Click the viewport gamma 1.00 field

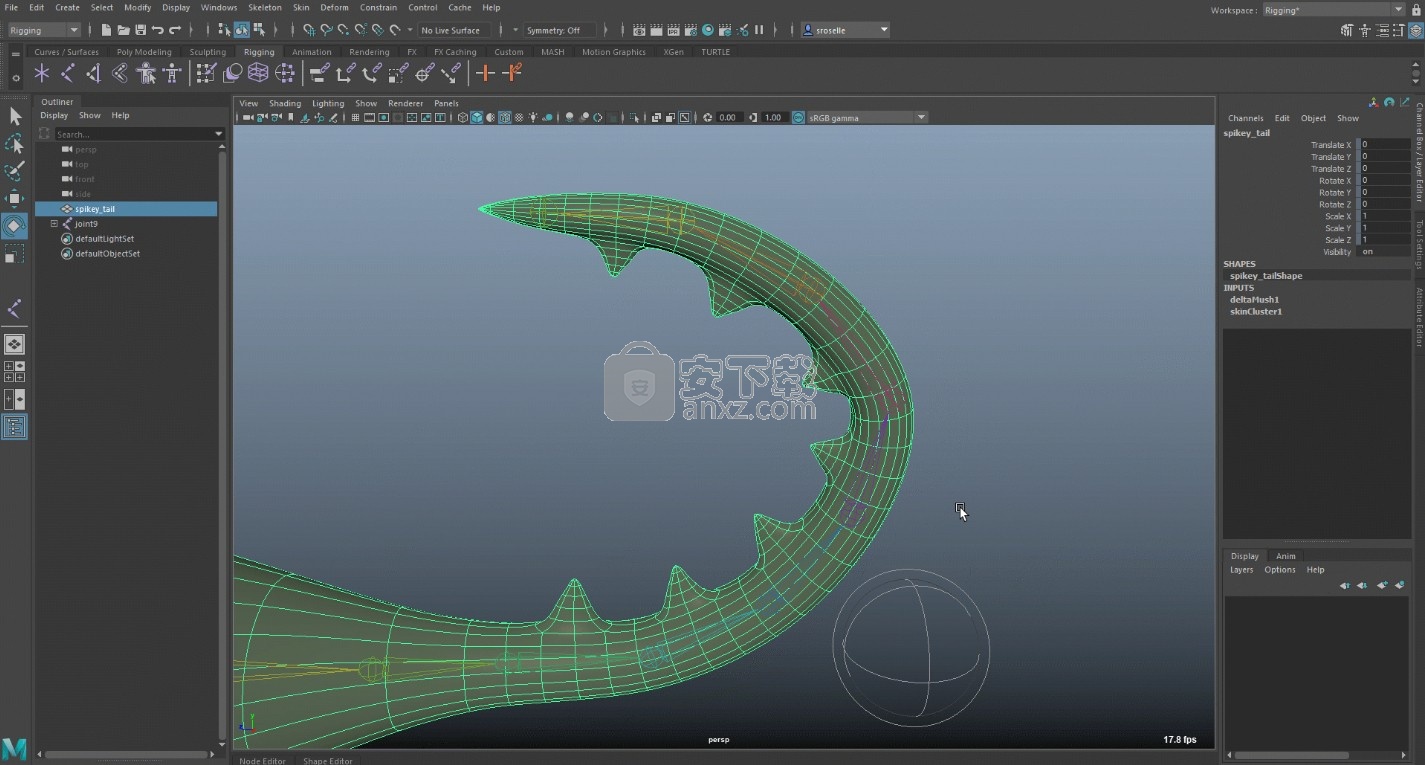point(773,118)
